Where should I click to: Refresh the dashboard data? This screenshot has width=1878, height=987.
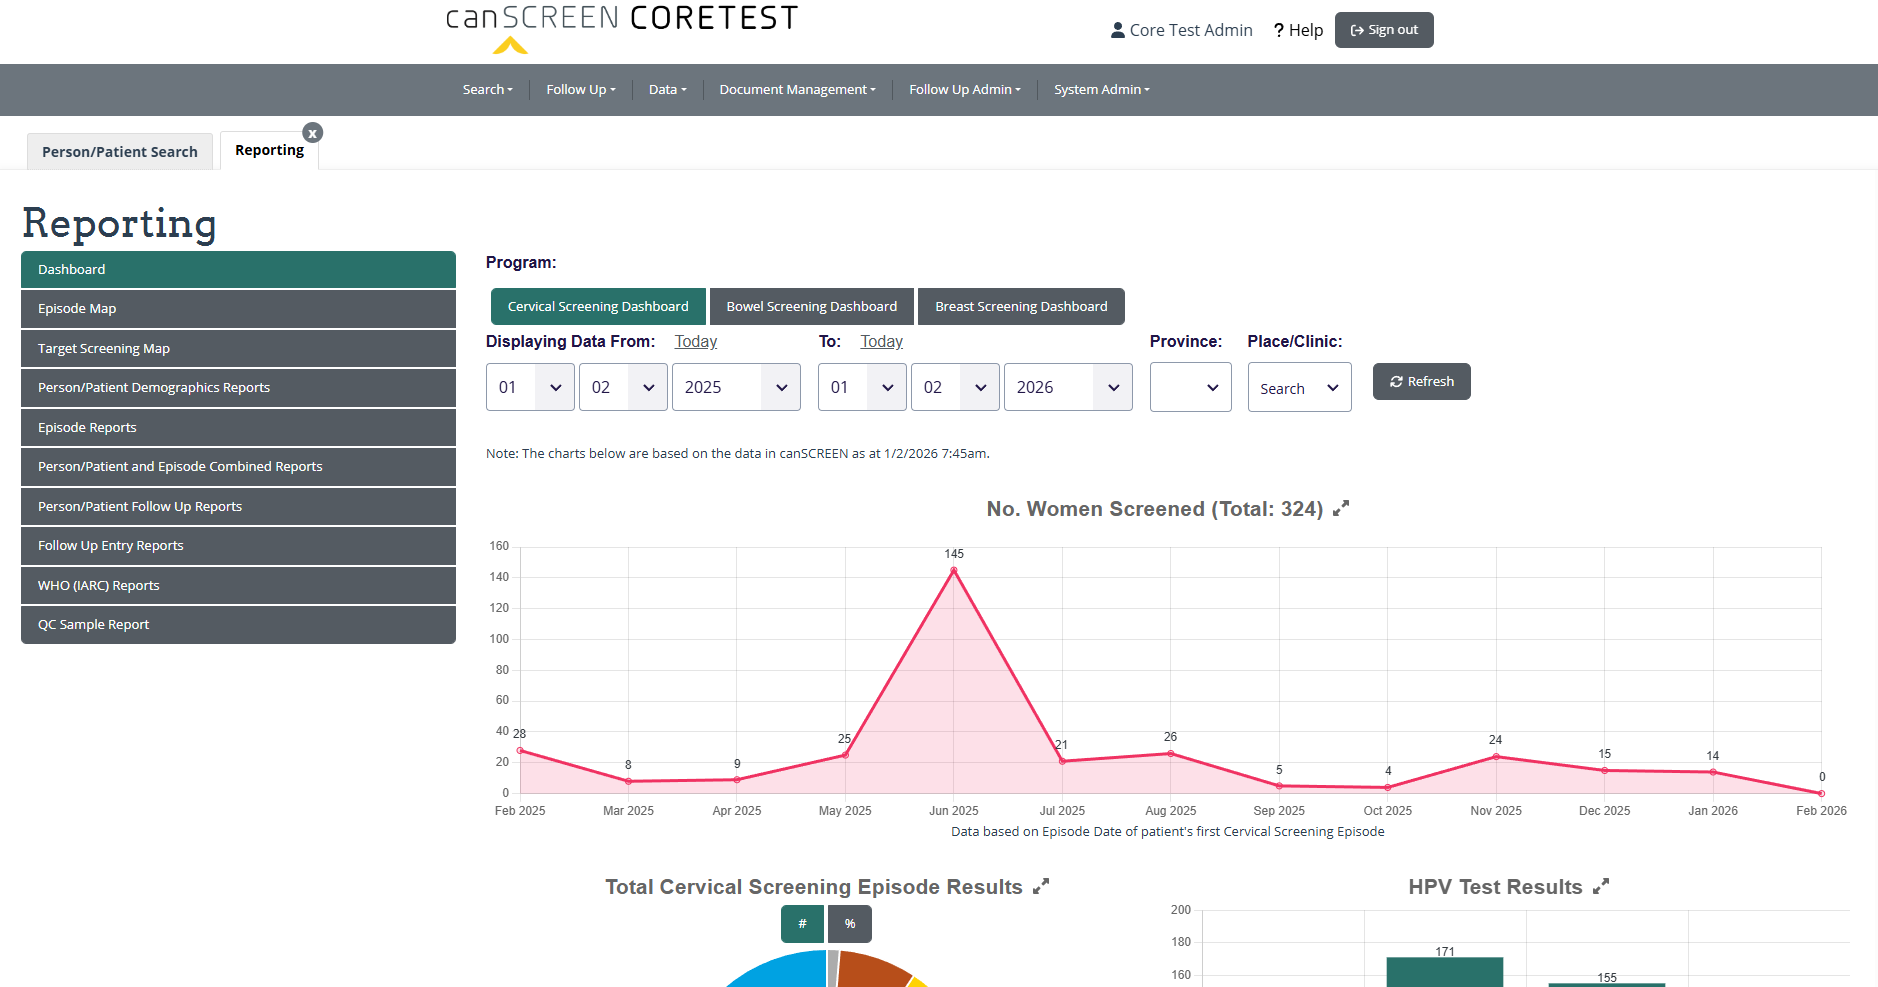[x=1421, y=382]
